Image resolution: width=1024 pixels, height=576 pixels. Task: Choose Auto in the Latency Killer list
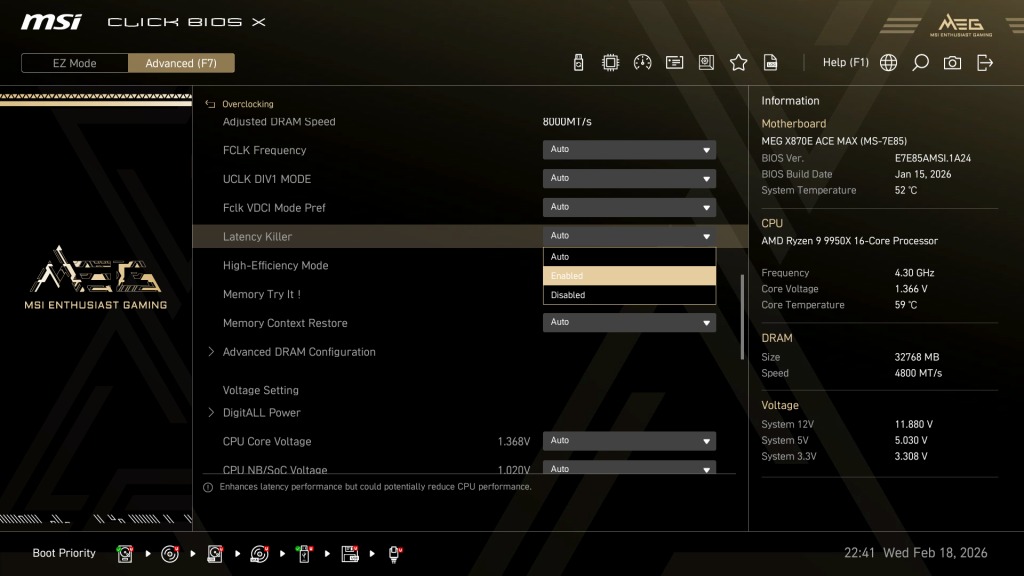tap(629, 257)
